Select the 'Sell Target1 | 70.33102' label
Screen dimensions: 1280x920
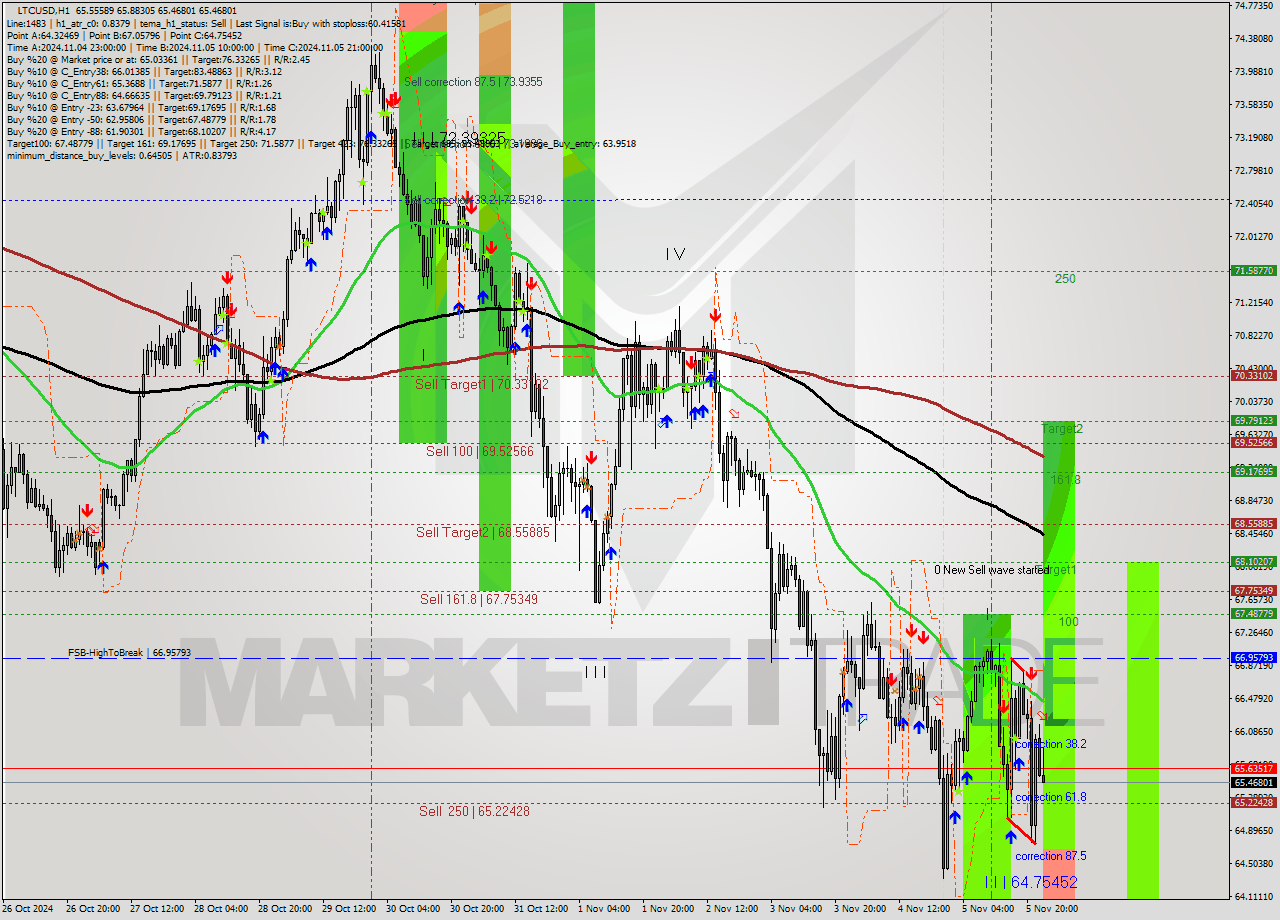tap(482, 384)
